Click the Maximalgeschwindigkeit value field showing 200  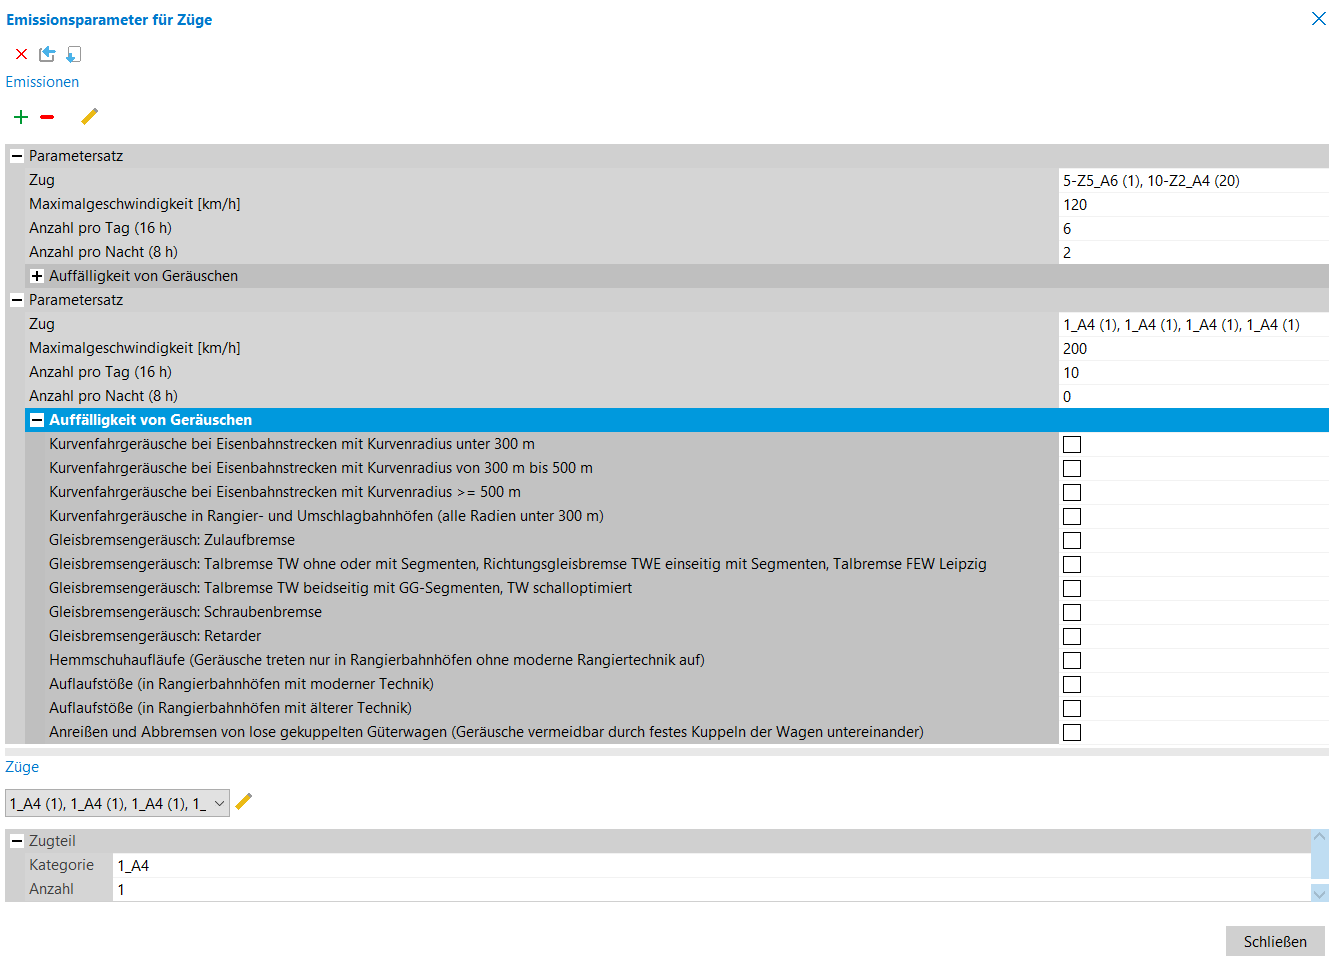[1190, 349]
